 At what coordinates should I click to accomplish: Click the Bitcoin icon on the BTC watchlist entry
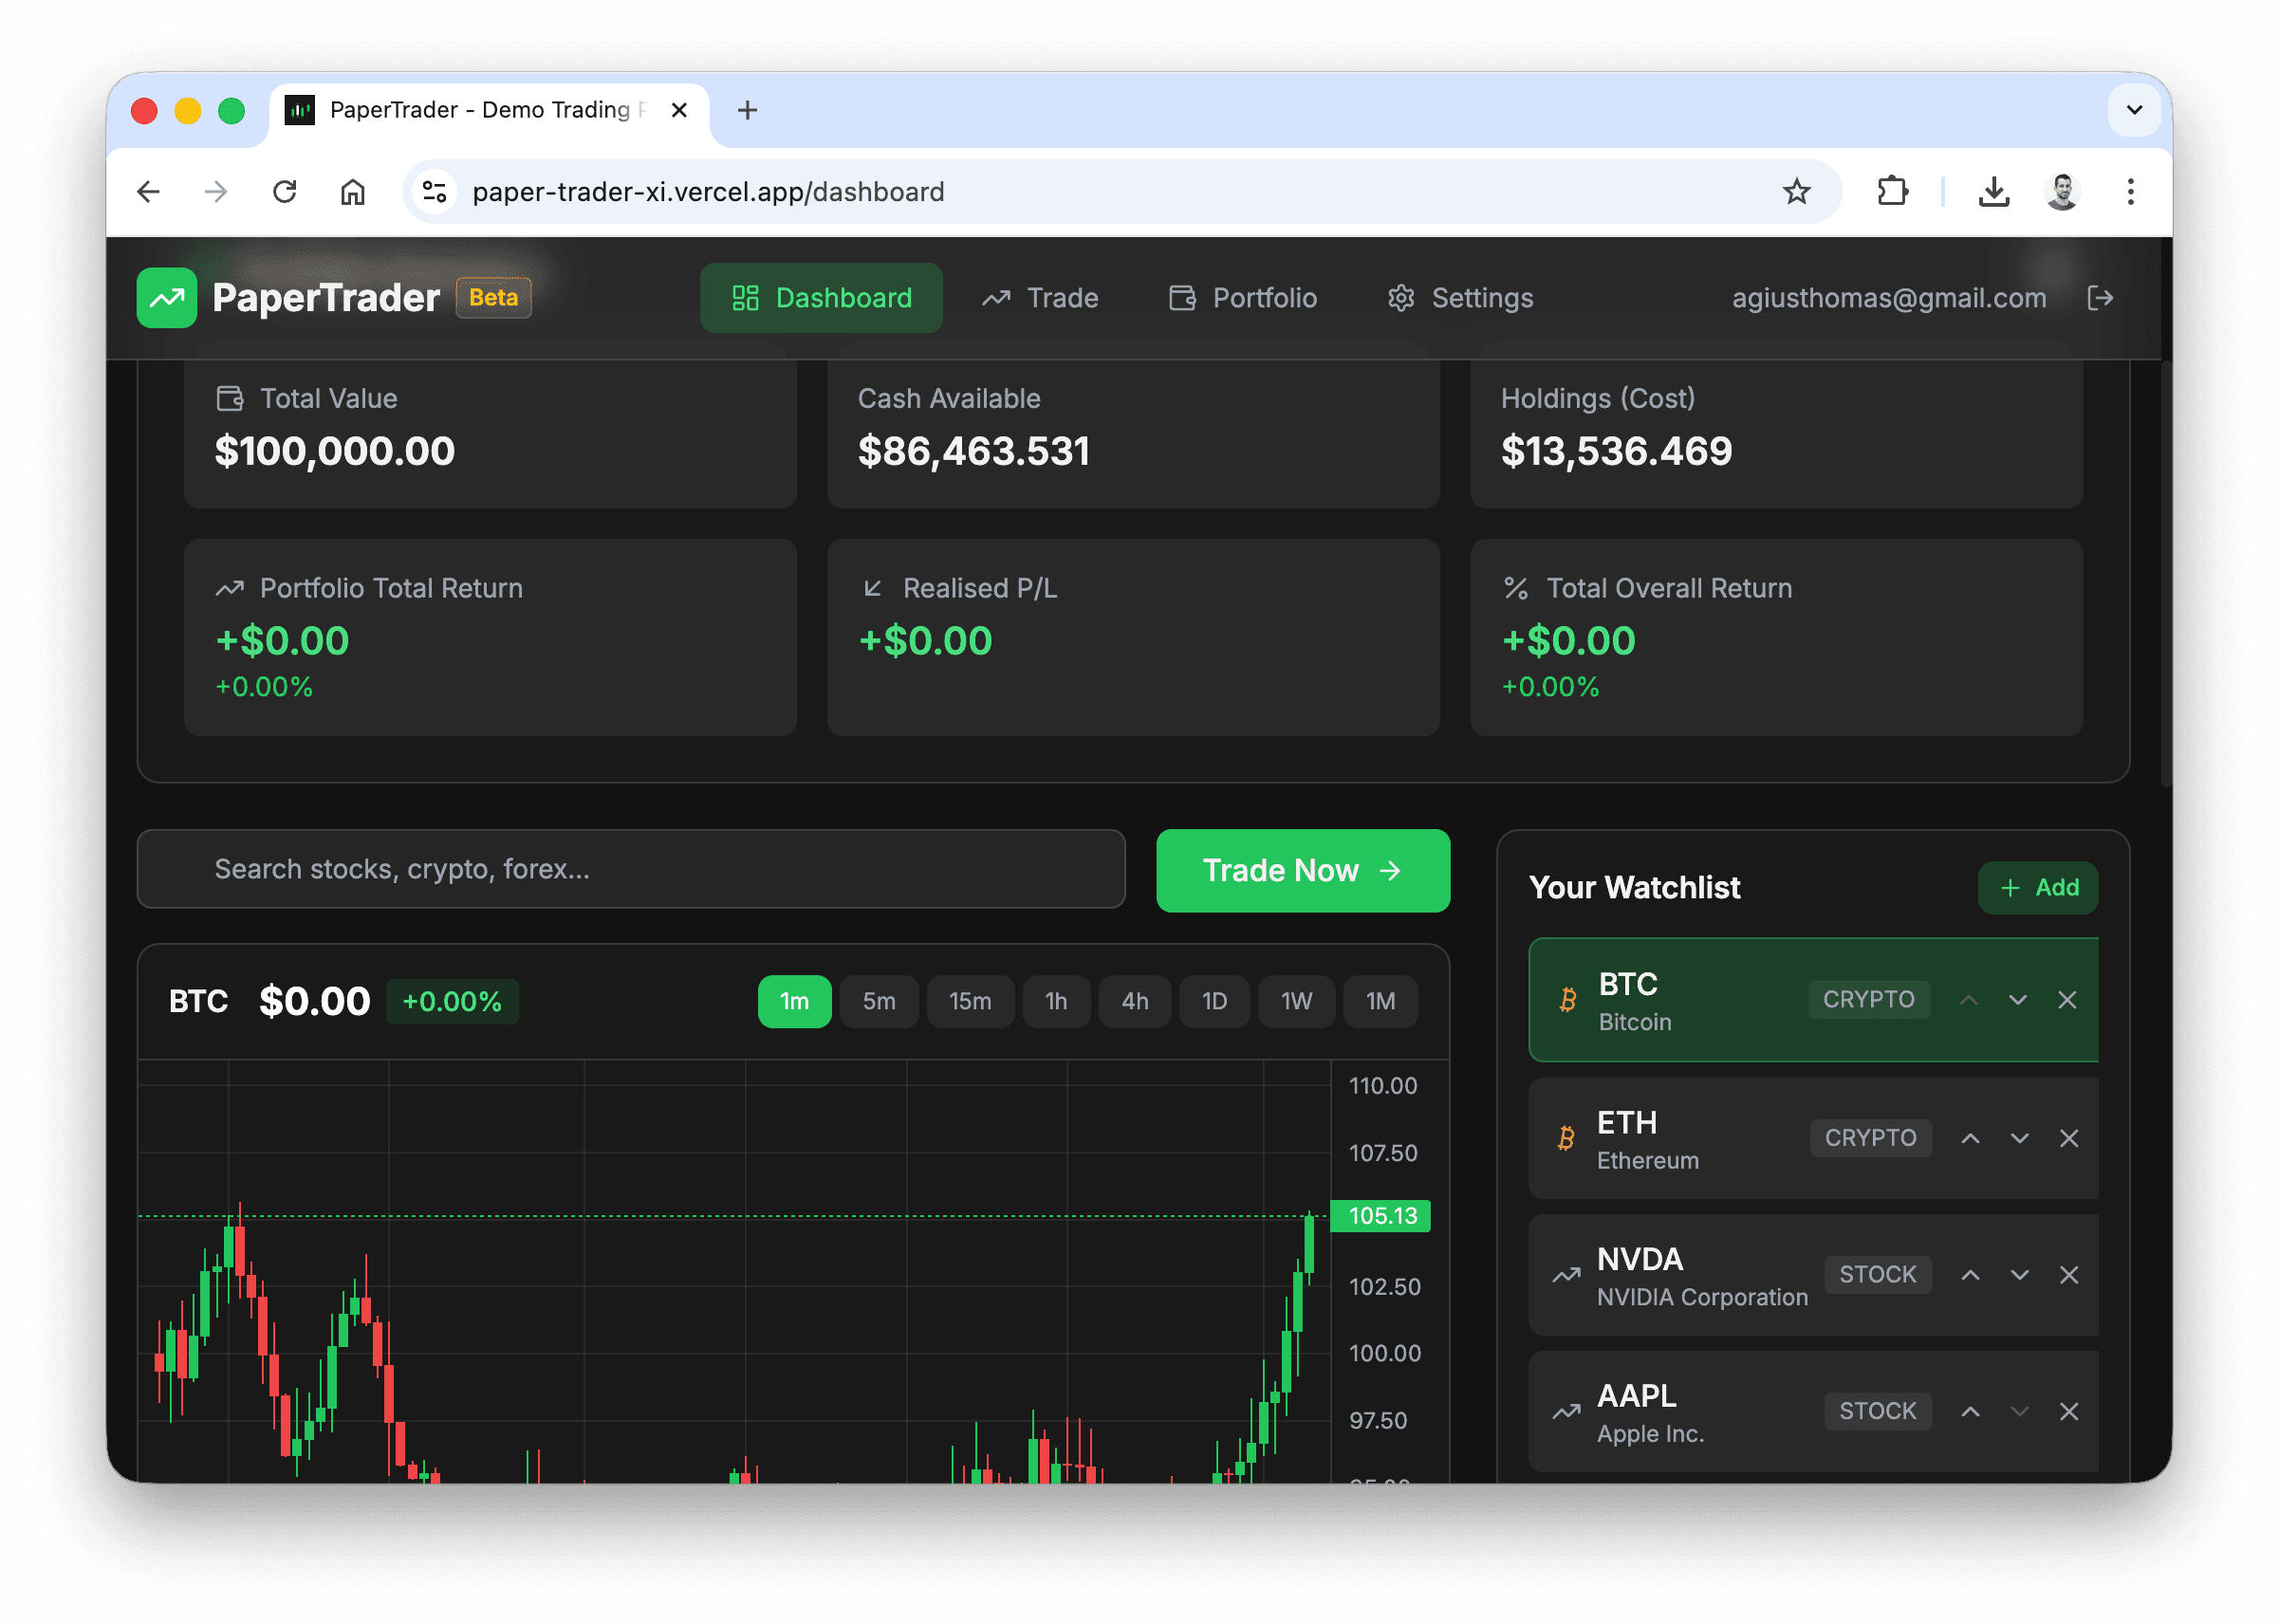coord(1567,1000)
